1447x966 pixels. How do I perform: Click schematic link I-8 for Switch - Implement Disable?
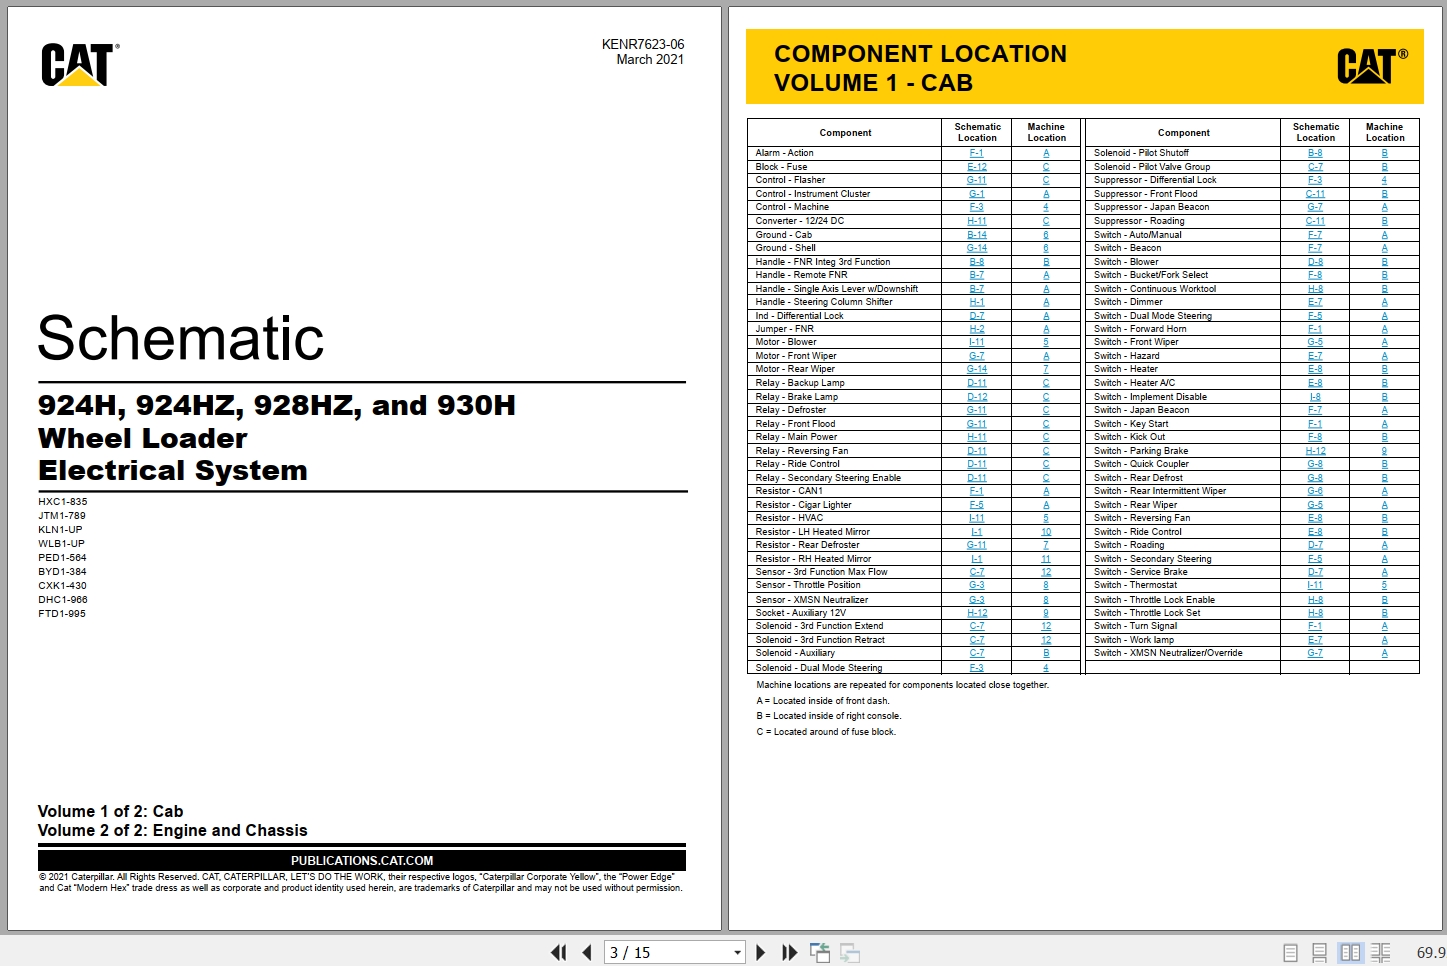(1315, 397)
